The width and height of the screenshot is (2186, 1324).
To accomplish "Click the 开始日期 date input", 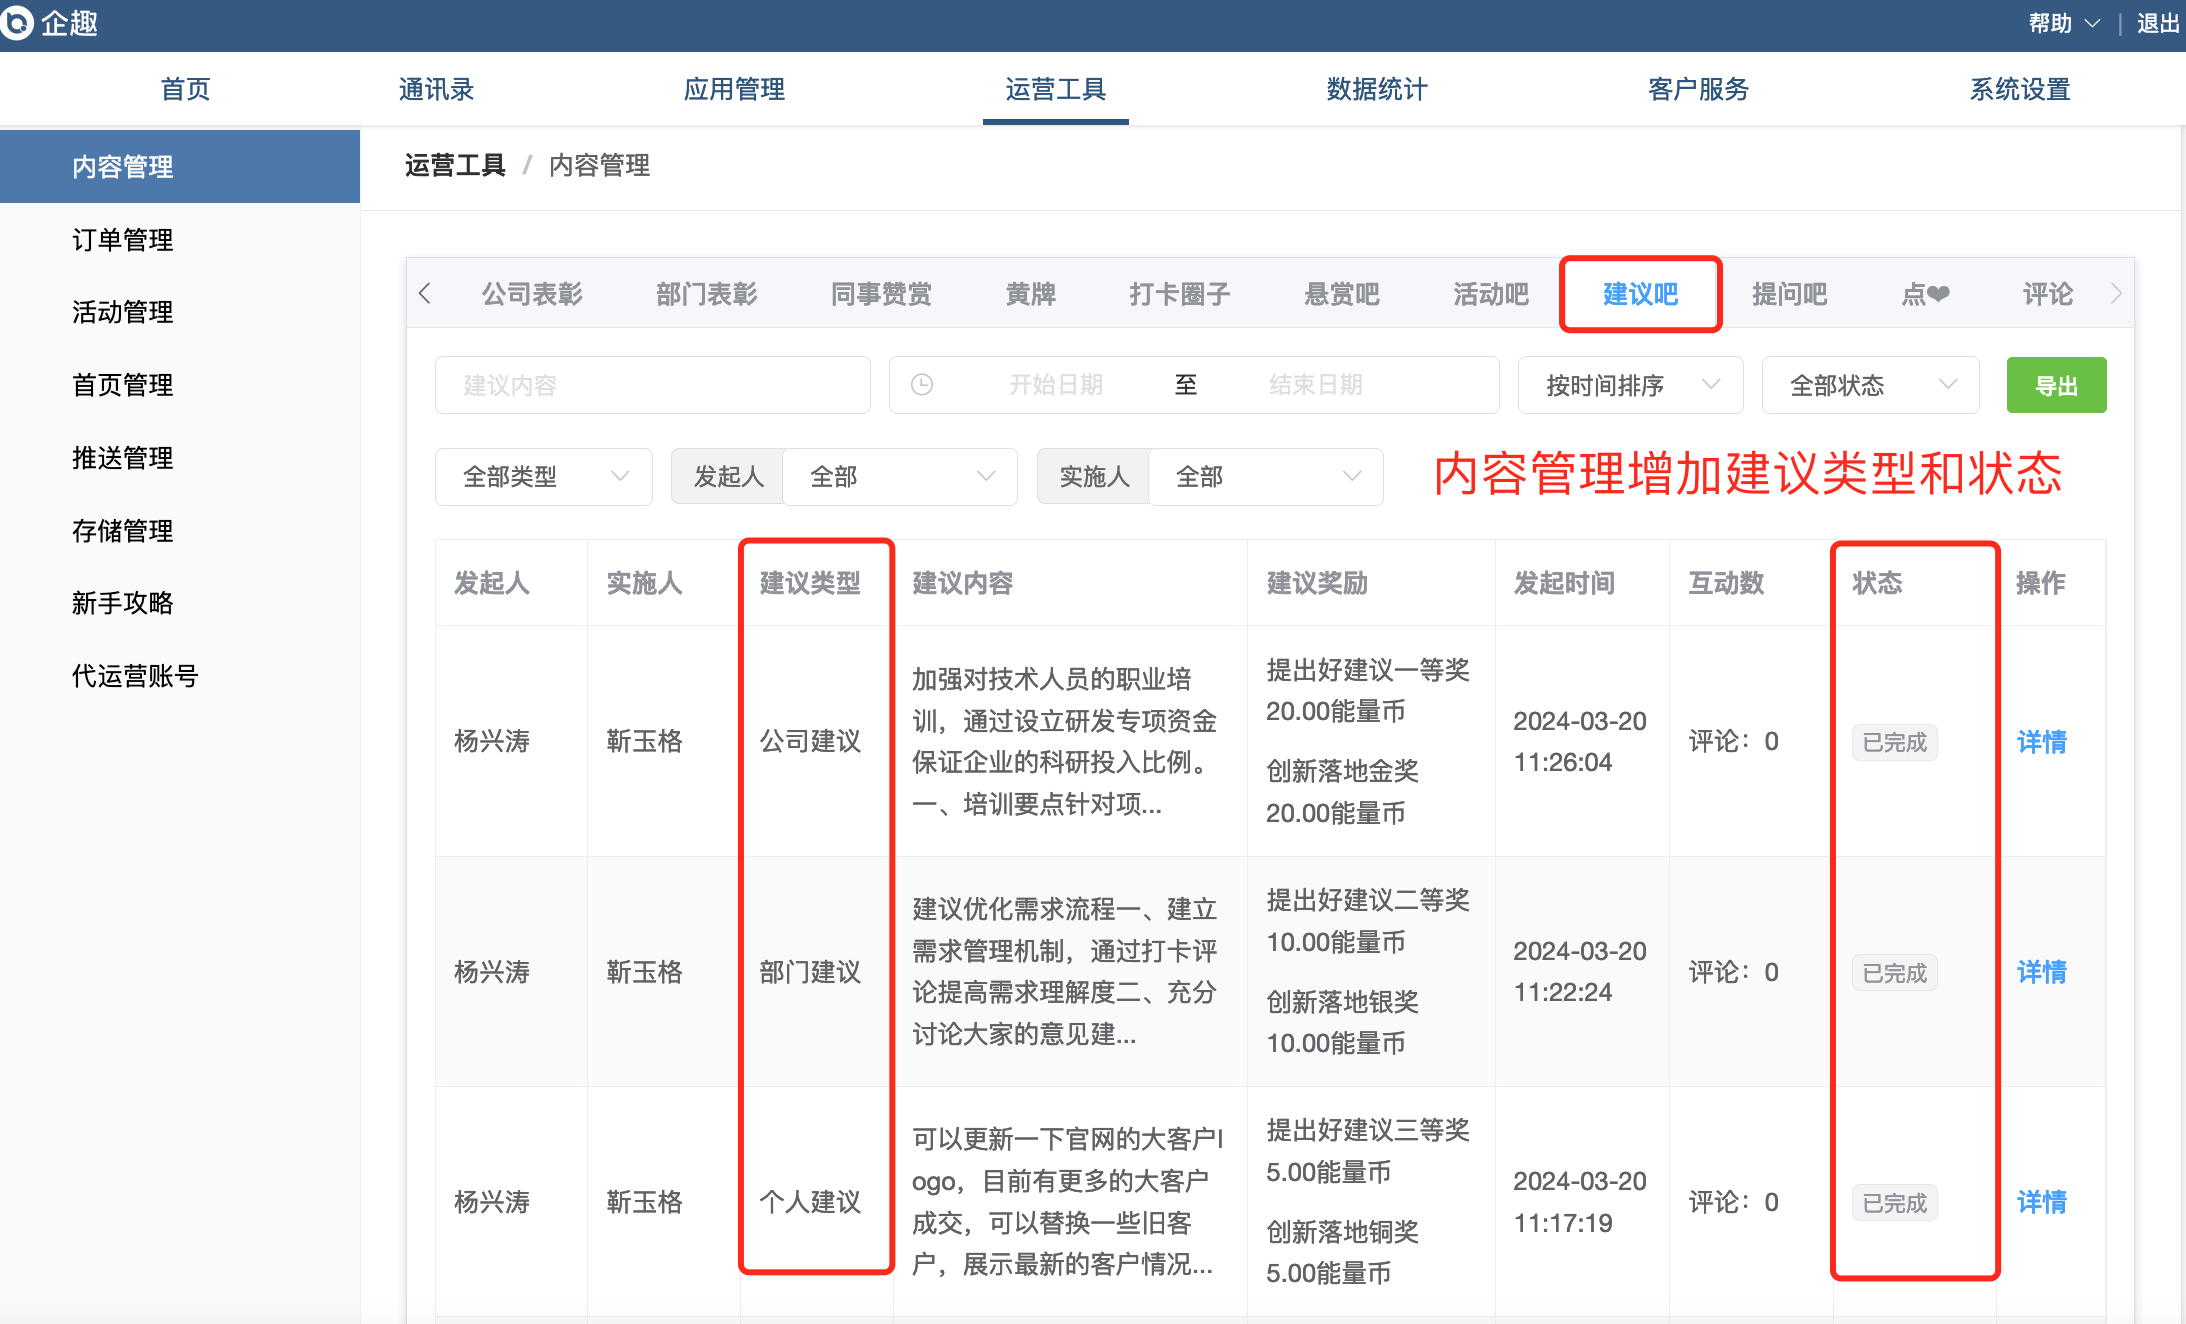I will point(1055,385).
